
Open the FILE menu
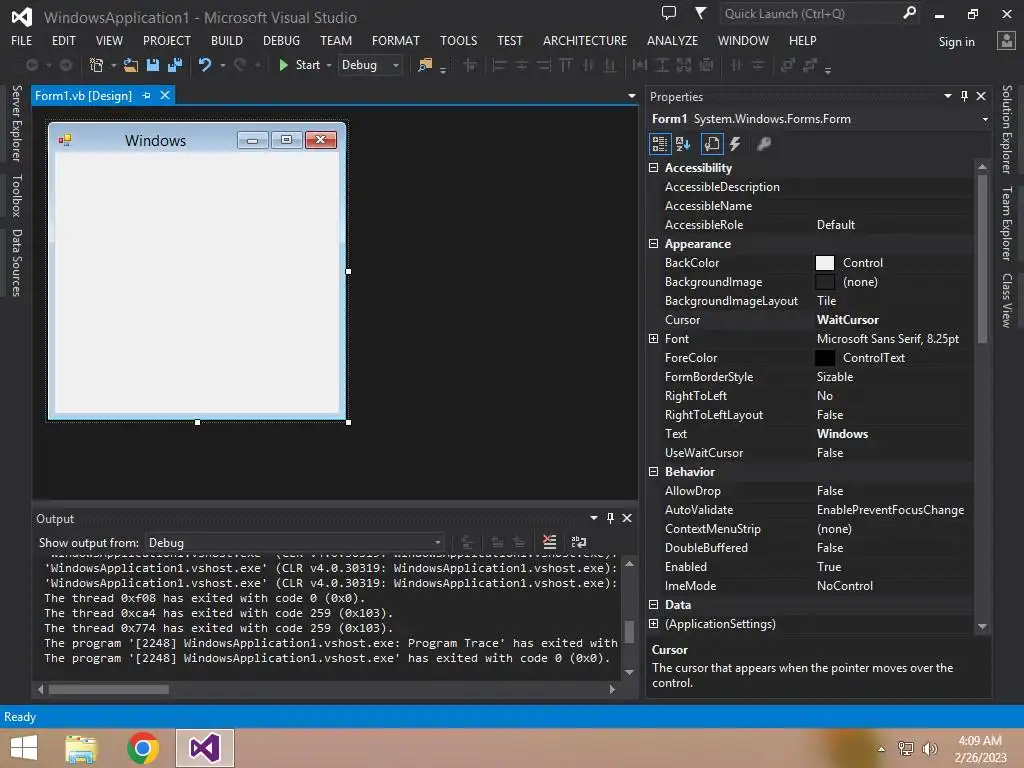[x=22, y=40]
